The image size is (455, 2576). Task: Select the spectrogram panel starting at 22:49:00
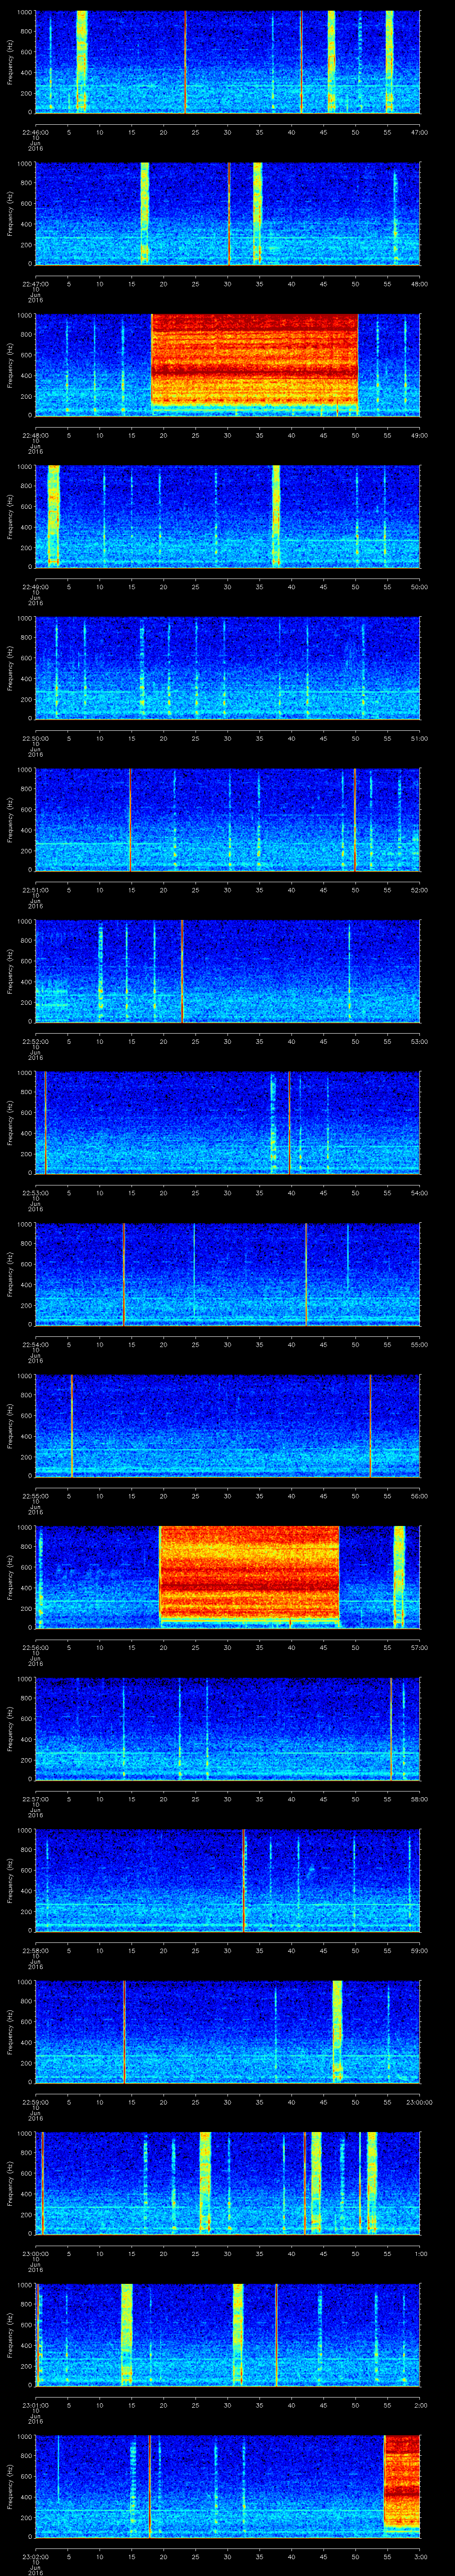pos(228,516)
